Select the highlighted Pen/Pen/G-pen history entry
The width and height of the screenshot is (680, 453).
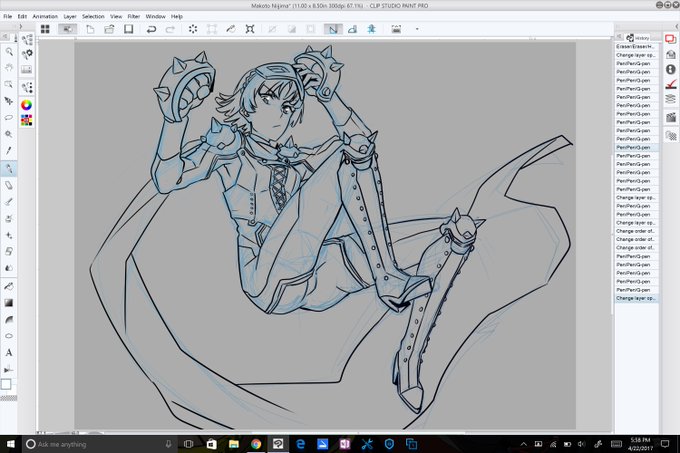[x=636, y=147]
